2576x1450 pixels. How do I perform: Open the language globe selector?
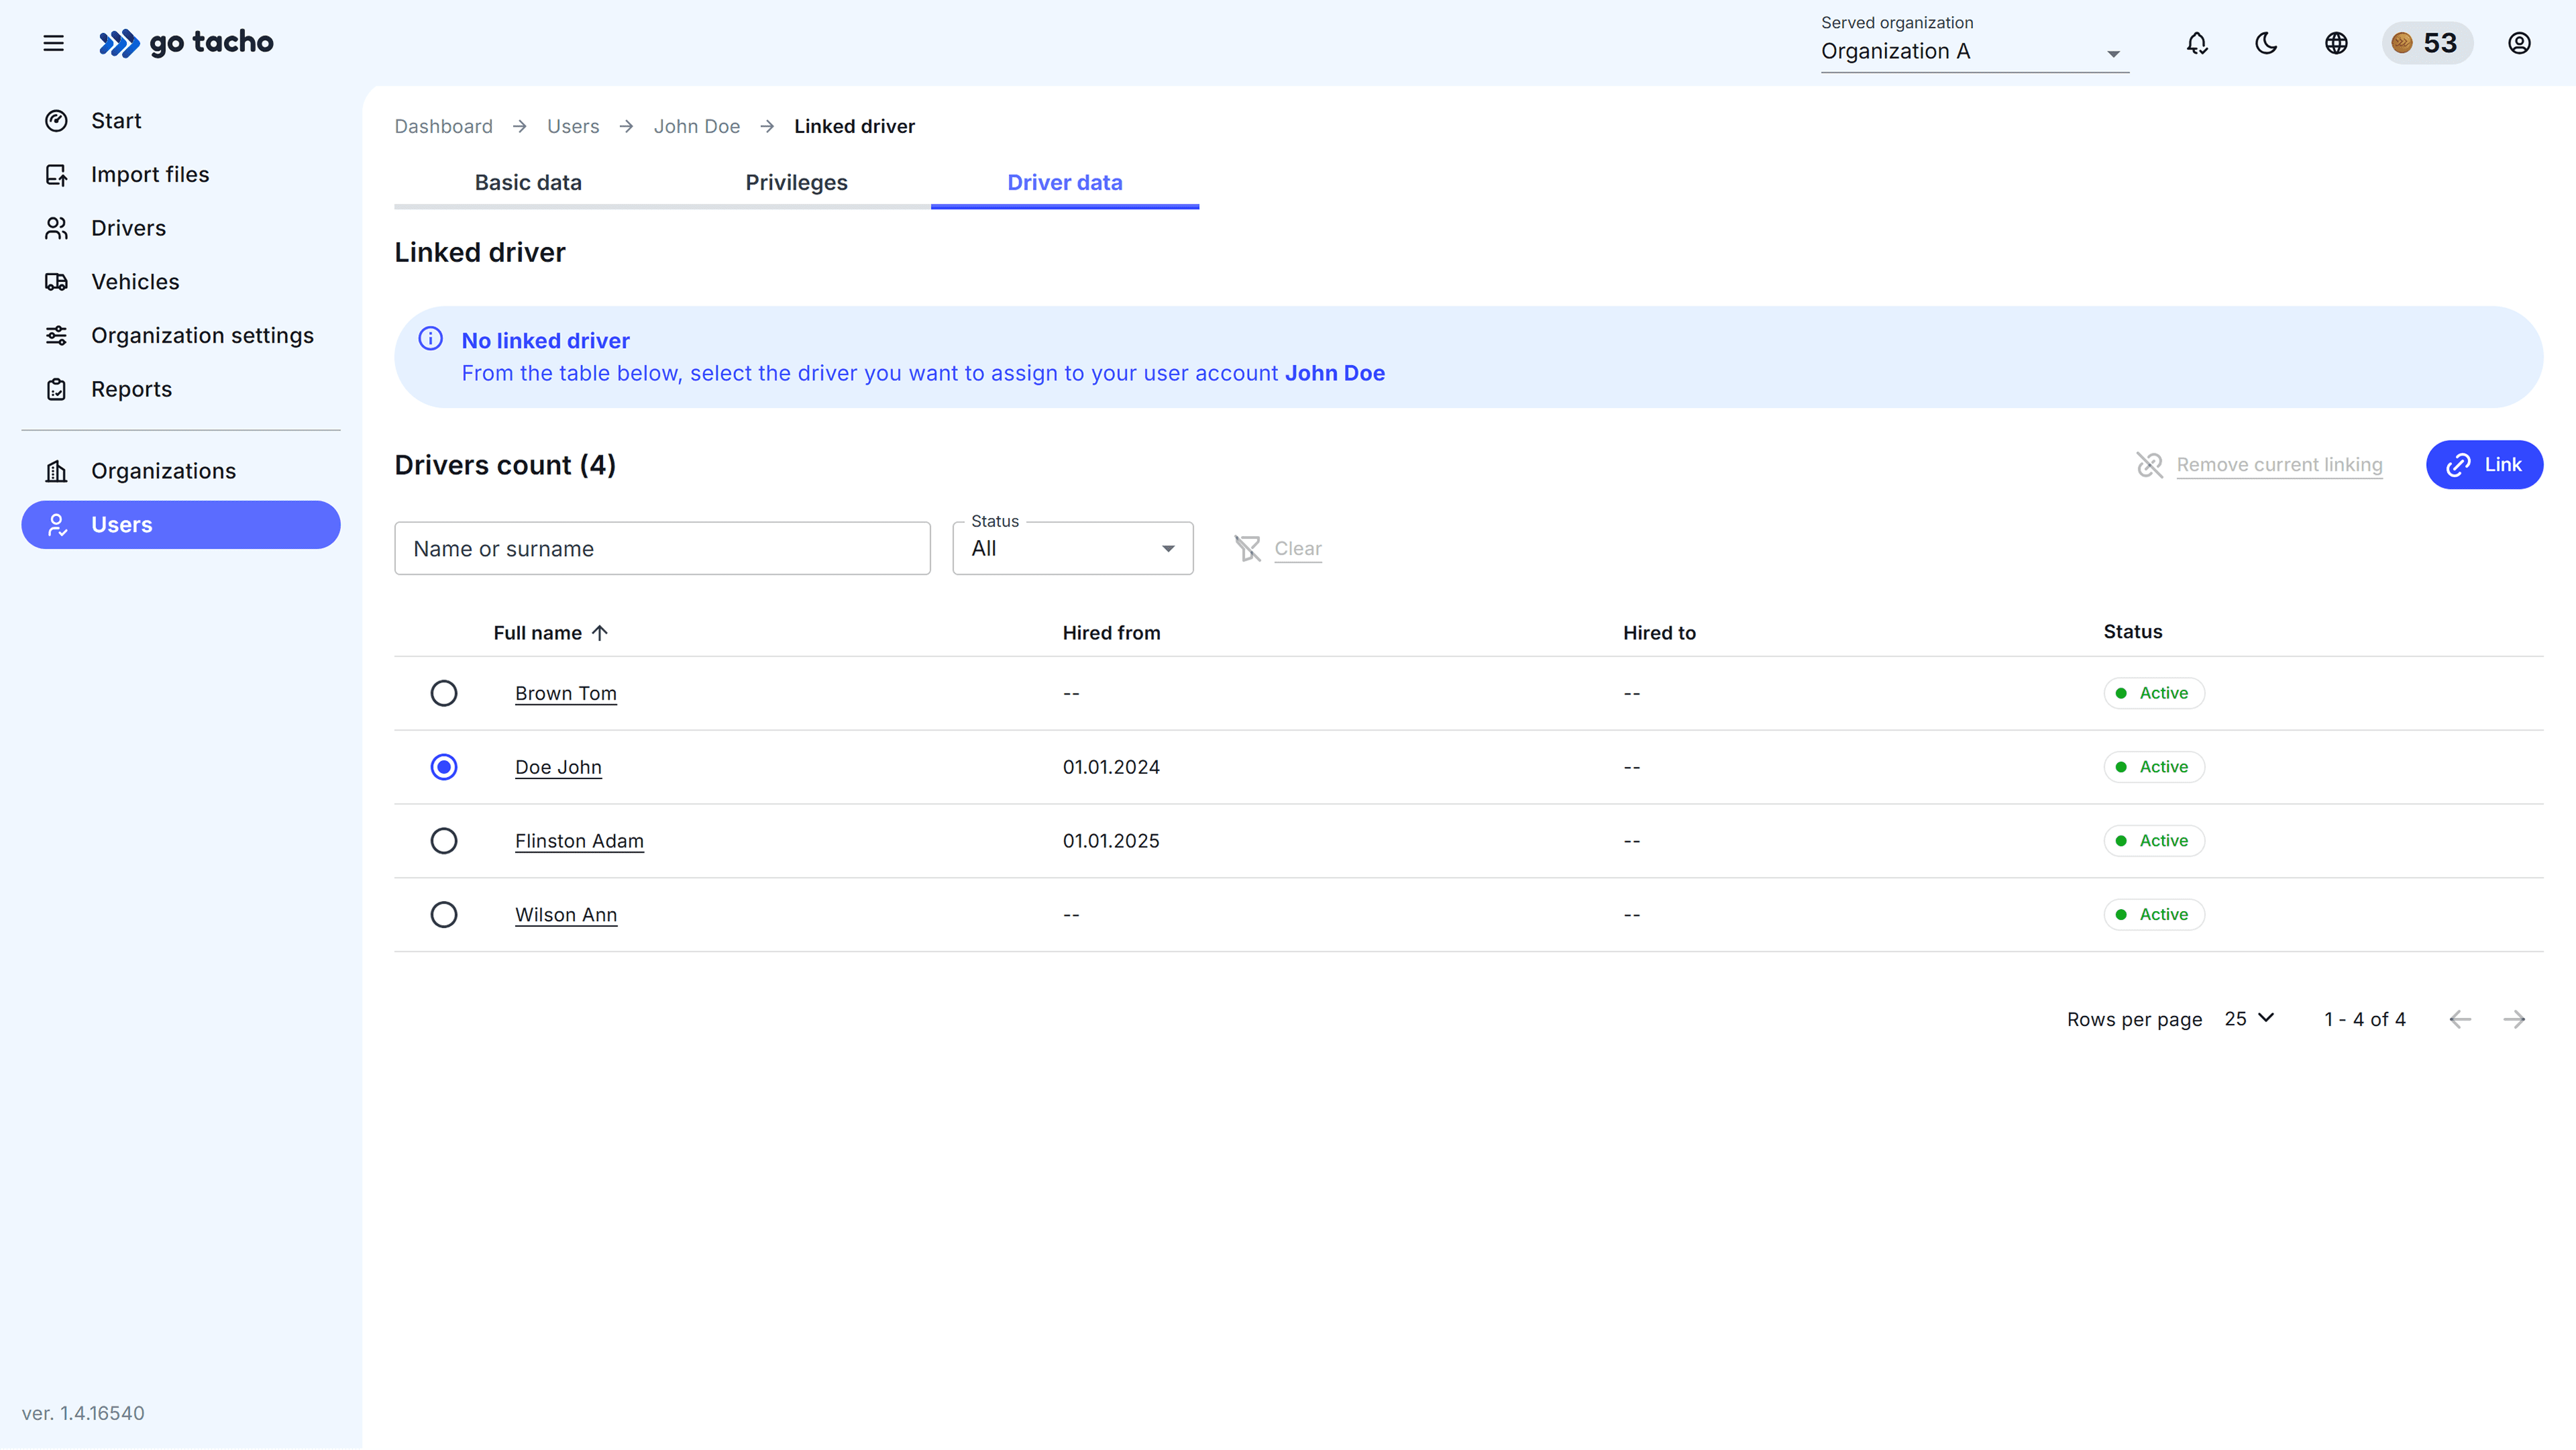[x=2336, y=43]
